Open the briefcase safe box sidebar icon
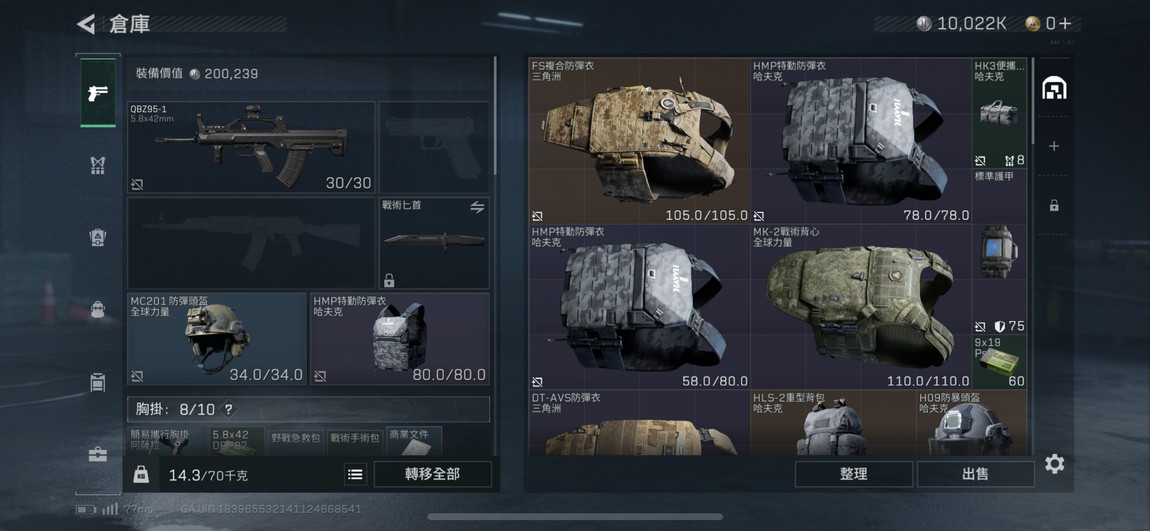The width and height of the screenshot is (1150, 531). [x=98, y=455]
